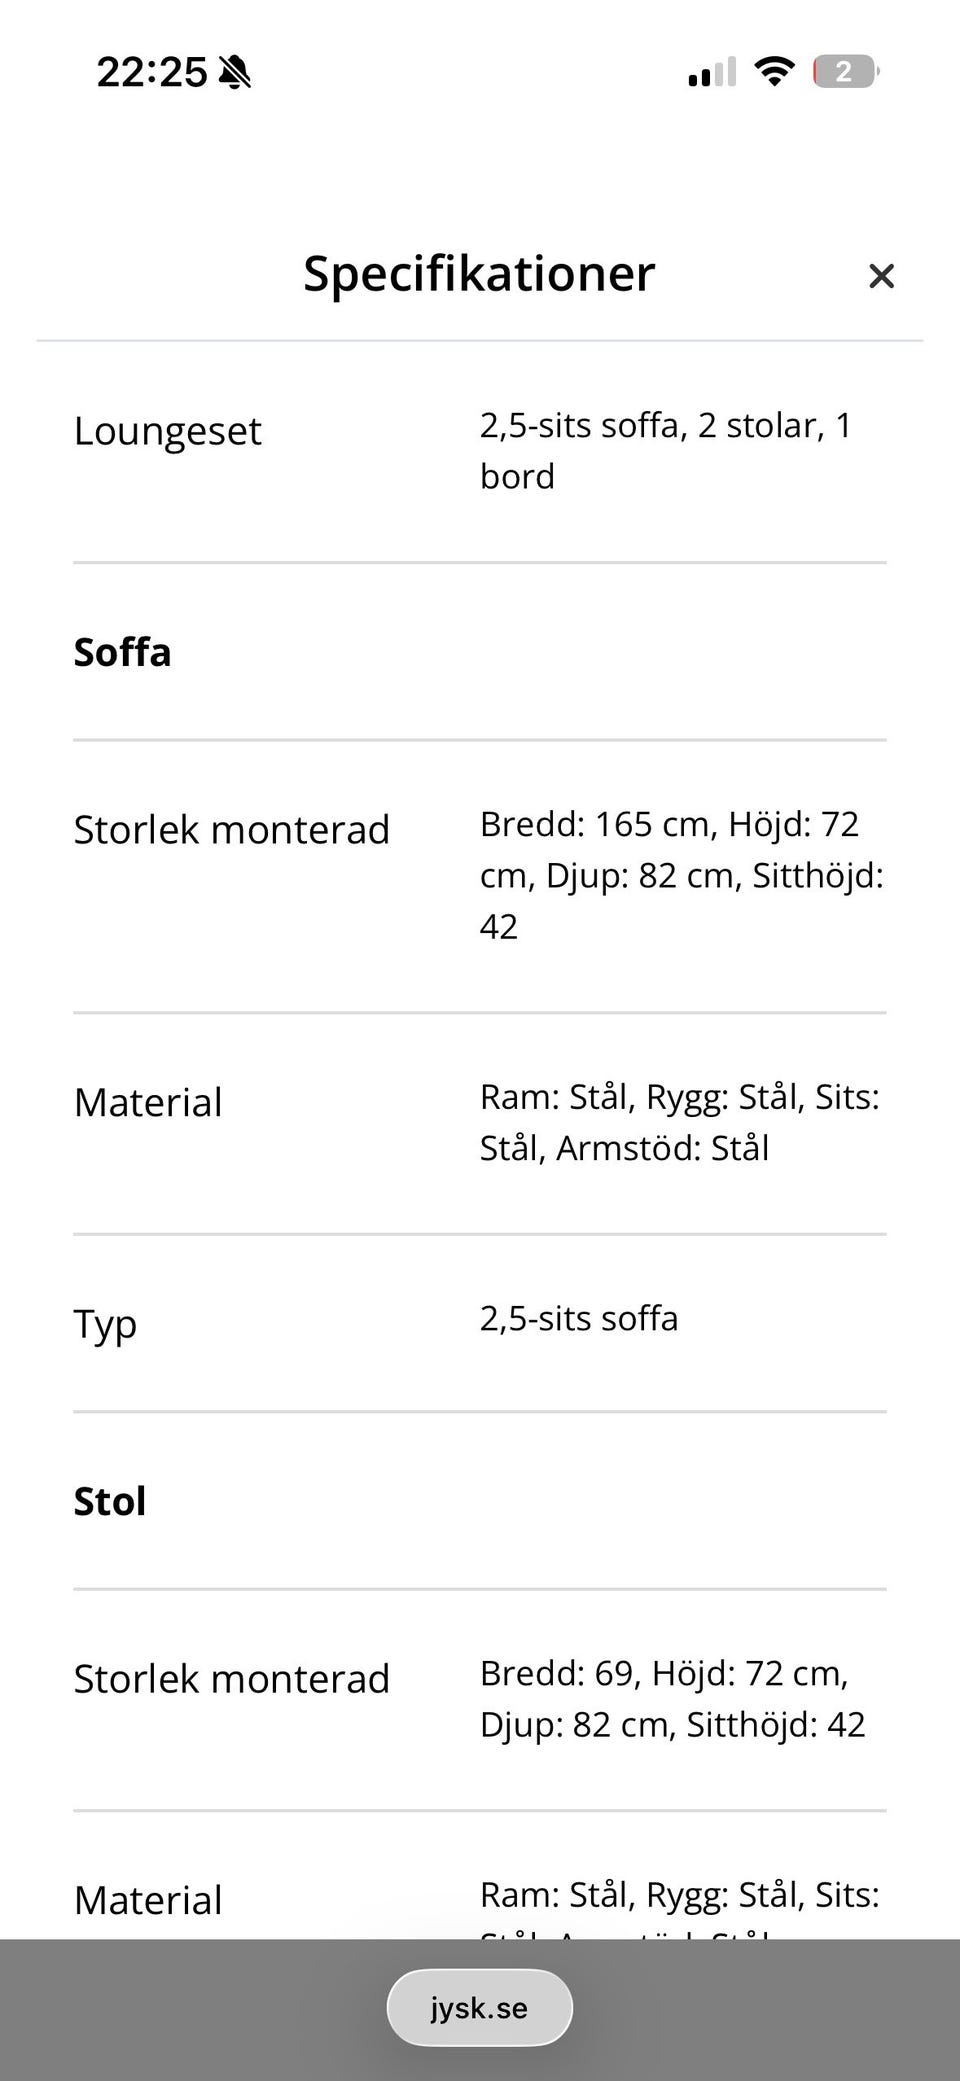Tap the battery indicator icon

(x=846, y=72)
